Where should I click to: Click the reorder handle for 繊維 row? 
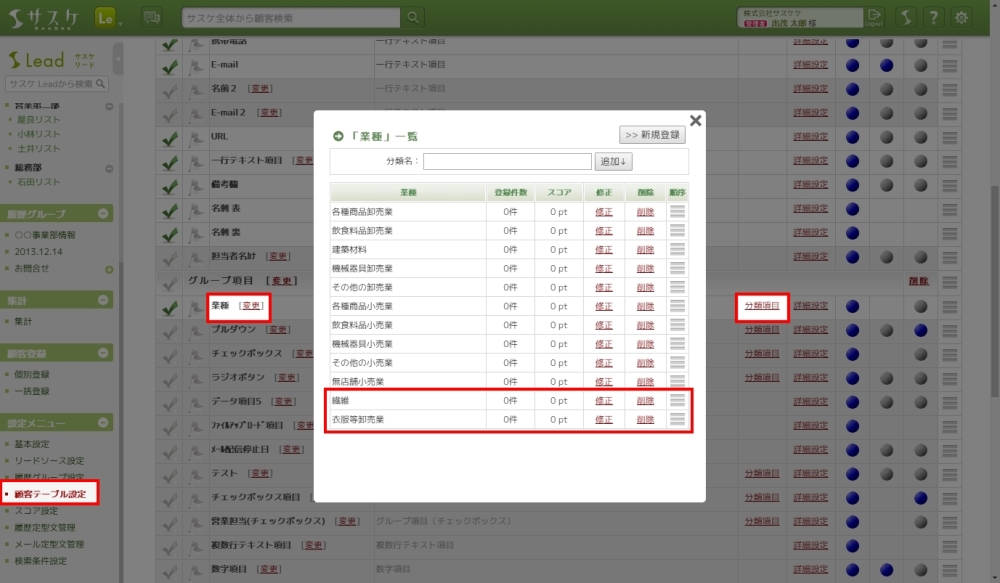coord(677,401)
